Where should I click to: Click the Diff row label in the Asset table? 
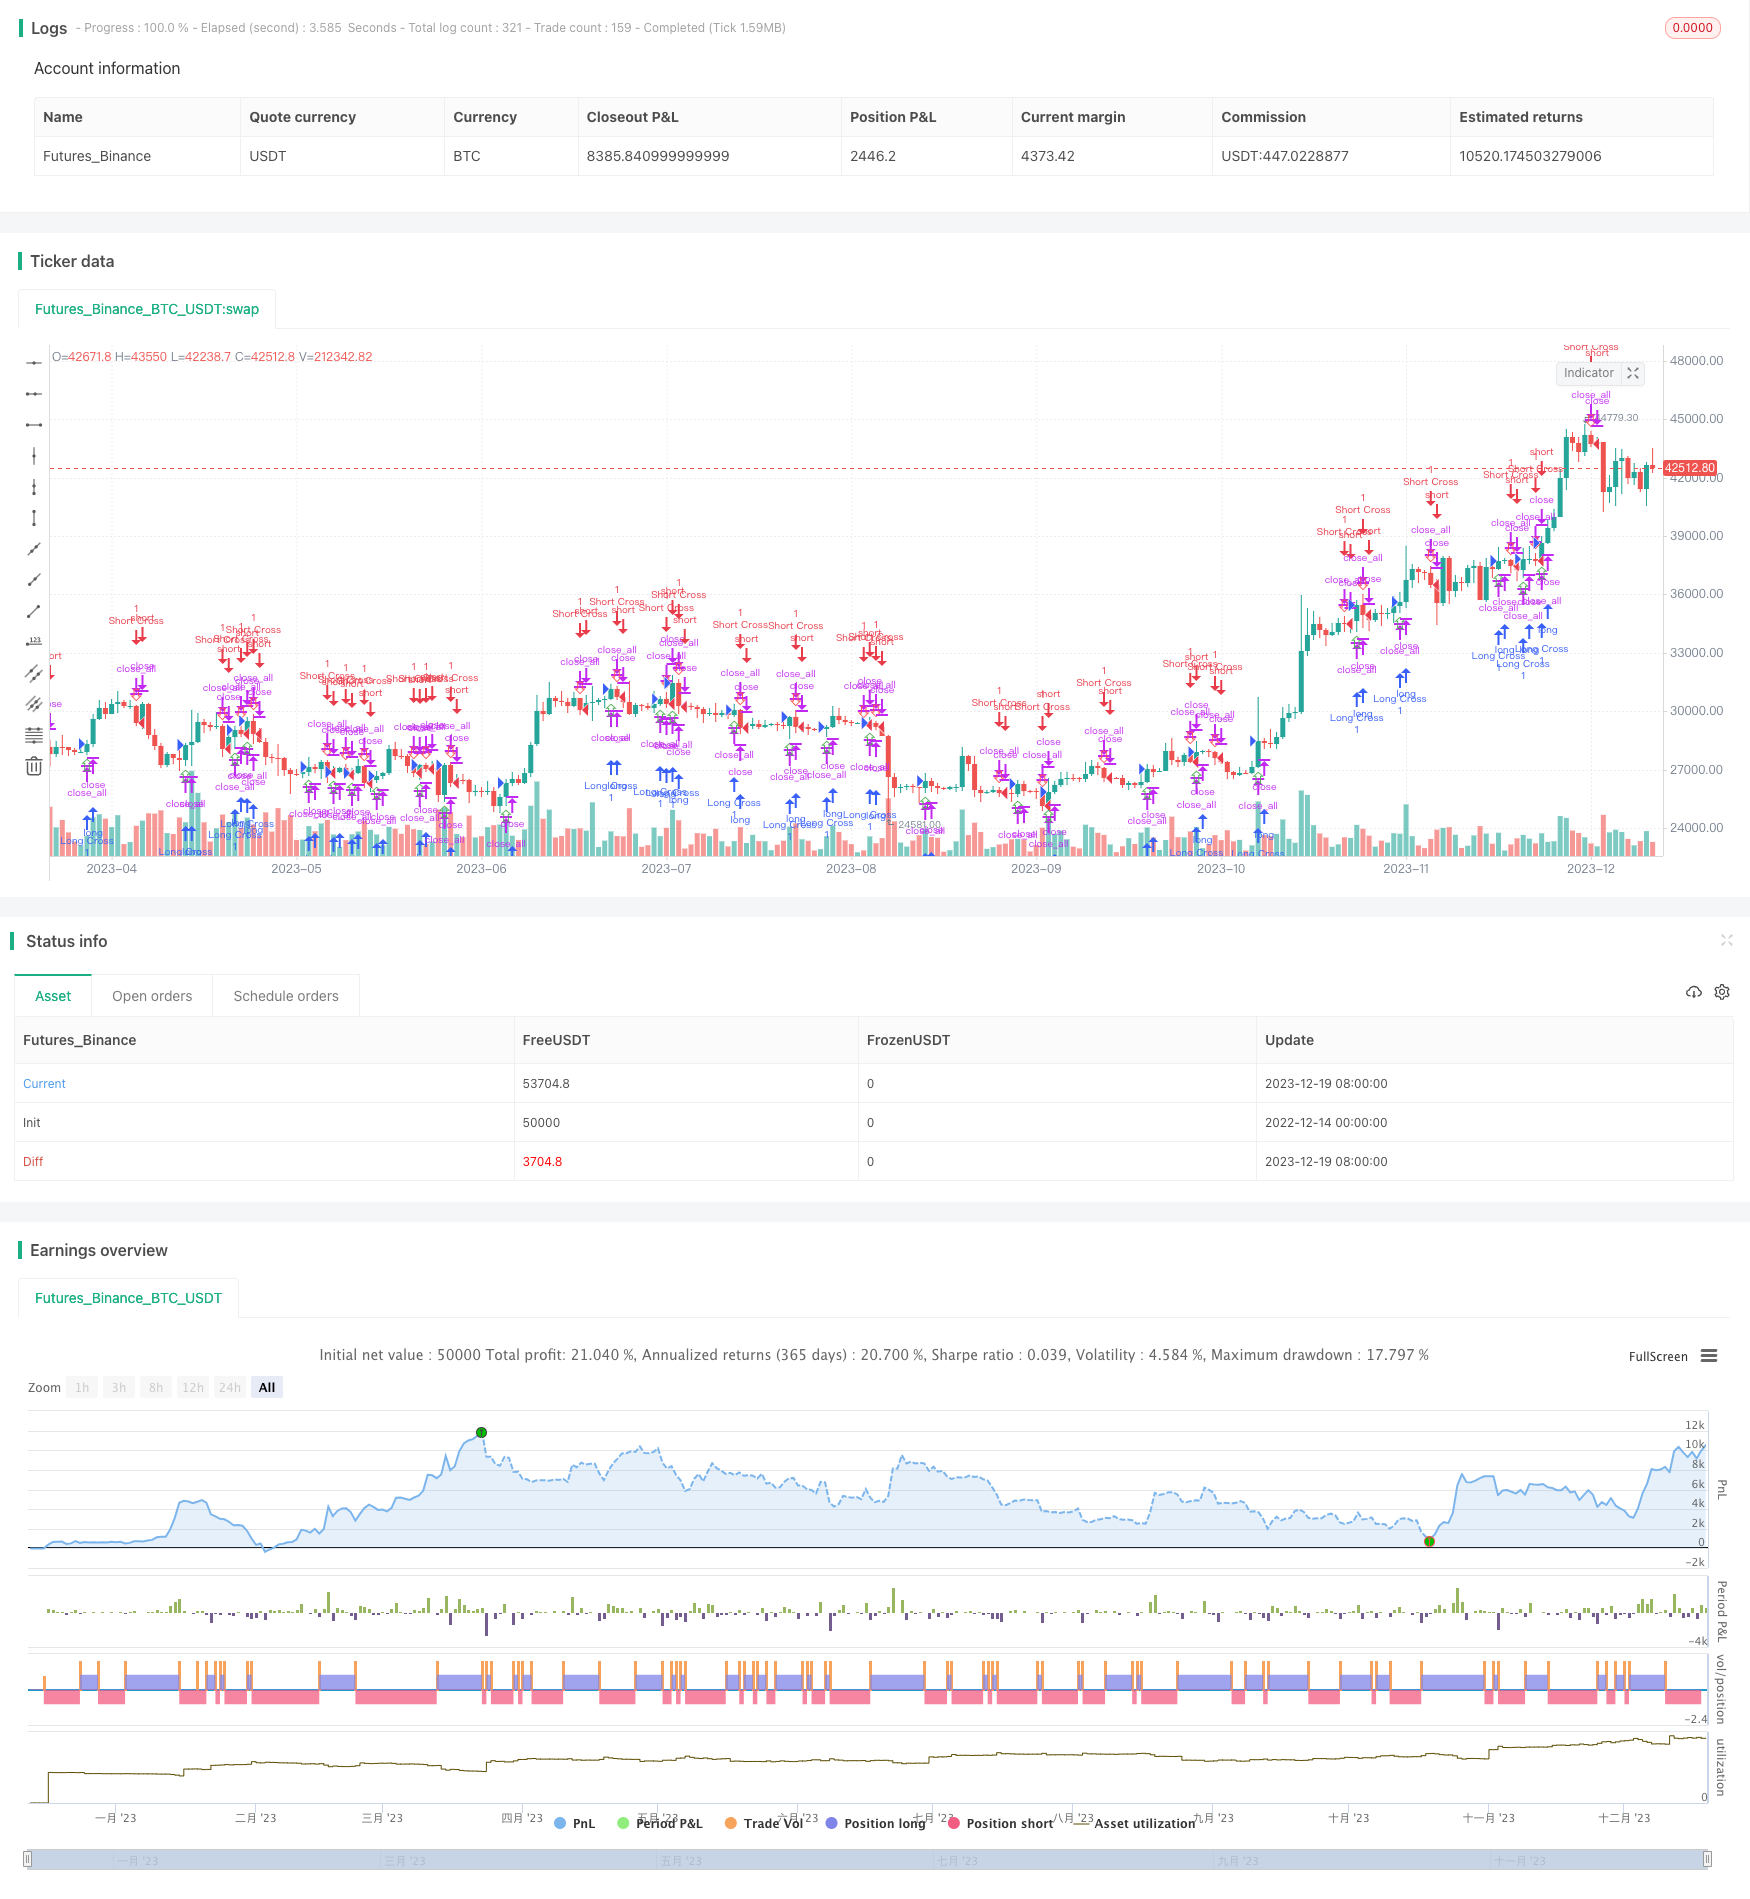[33, 1162]
